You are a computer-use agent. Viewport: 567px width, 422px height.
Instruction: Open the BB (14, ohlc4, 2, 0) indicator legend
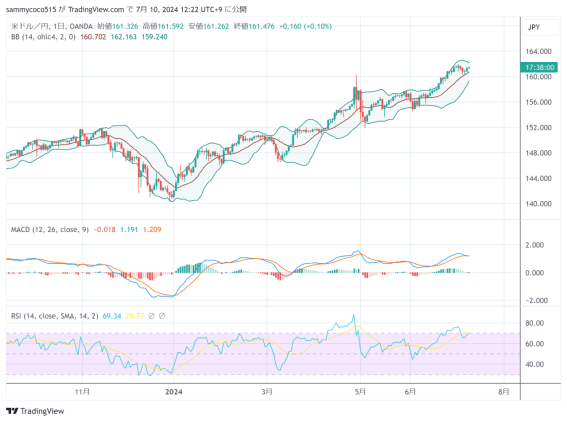(x=43, y=37)
